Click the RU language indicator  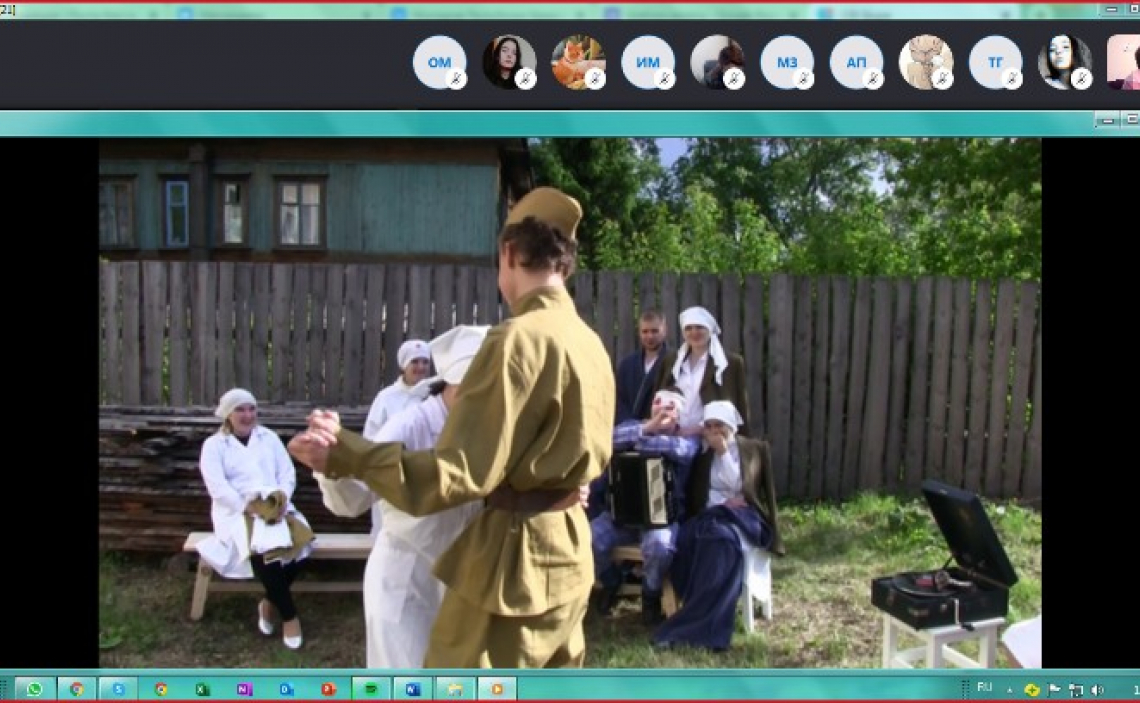click(984, 688)
